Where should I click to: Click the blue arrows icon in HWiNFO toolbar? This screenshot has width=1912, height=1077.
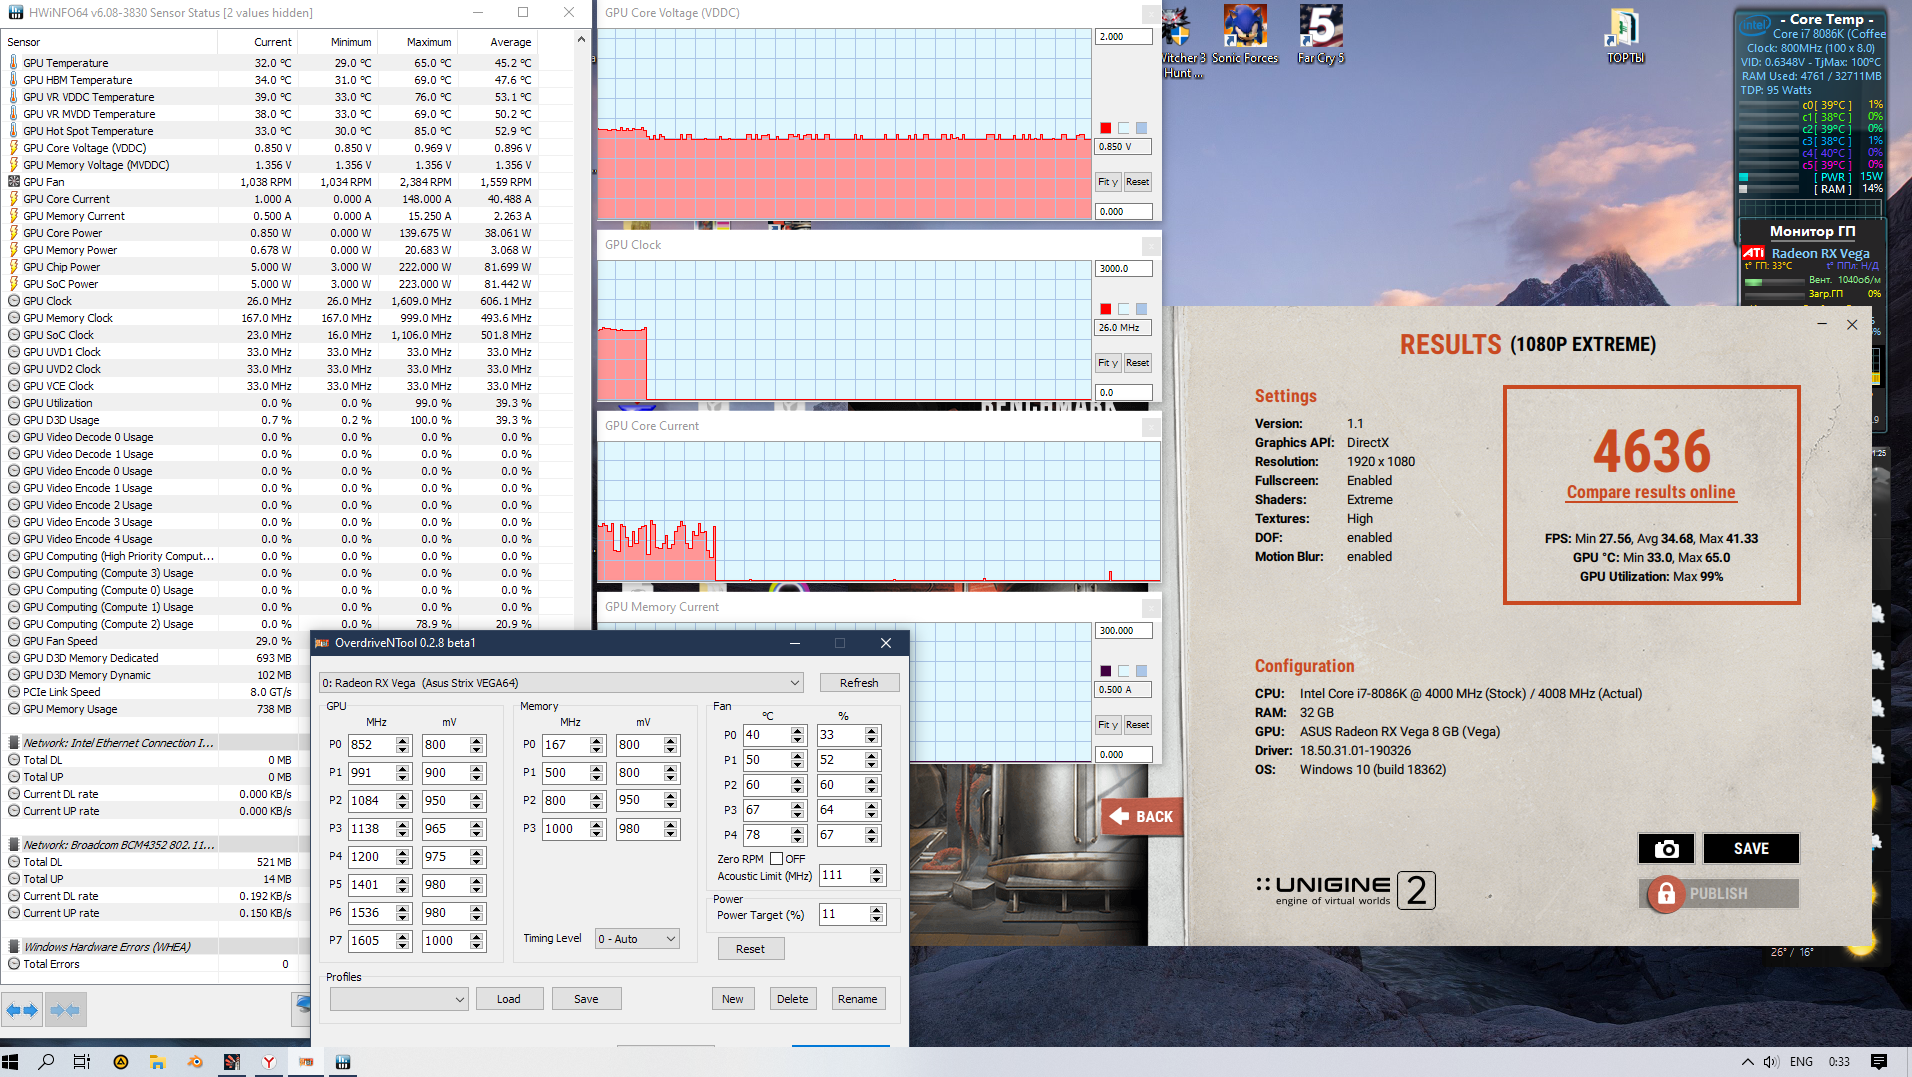click(x=22, y=1010)
